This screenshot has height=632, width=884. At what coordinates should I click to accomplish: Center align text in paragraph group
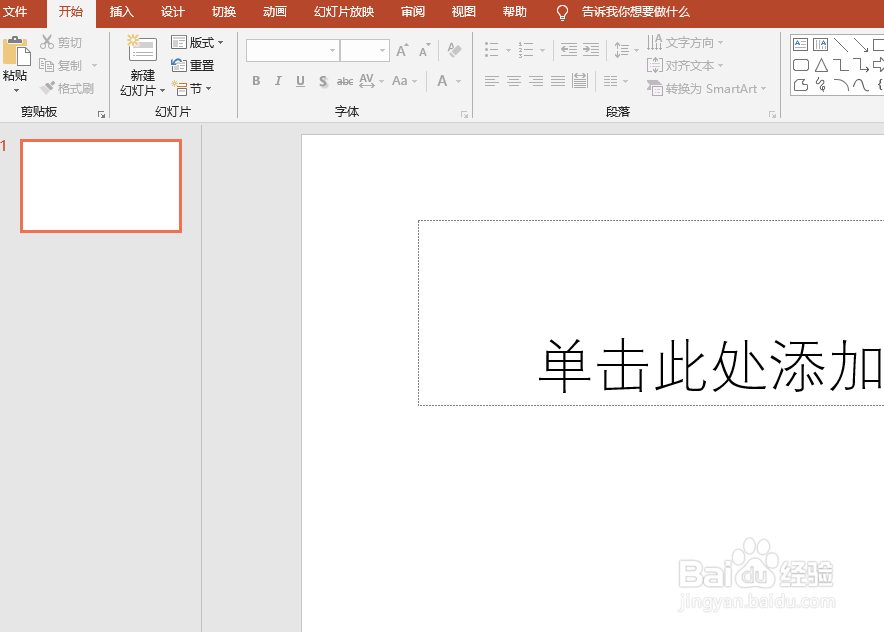514,81
